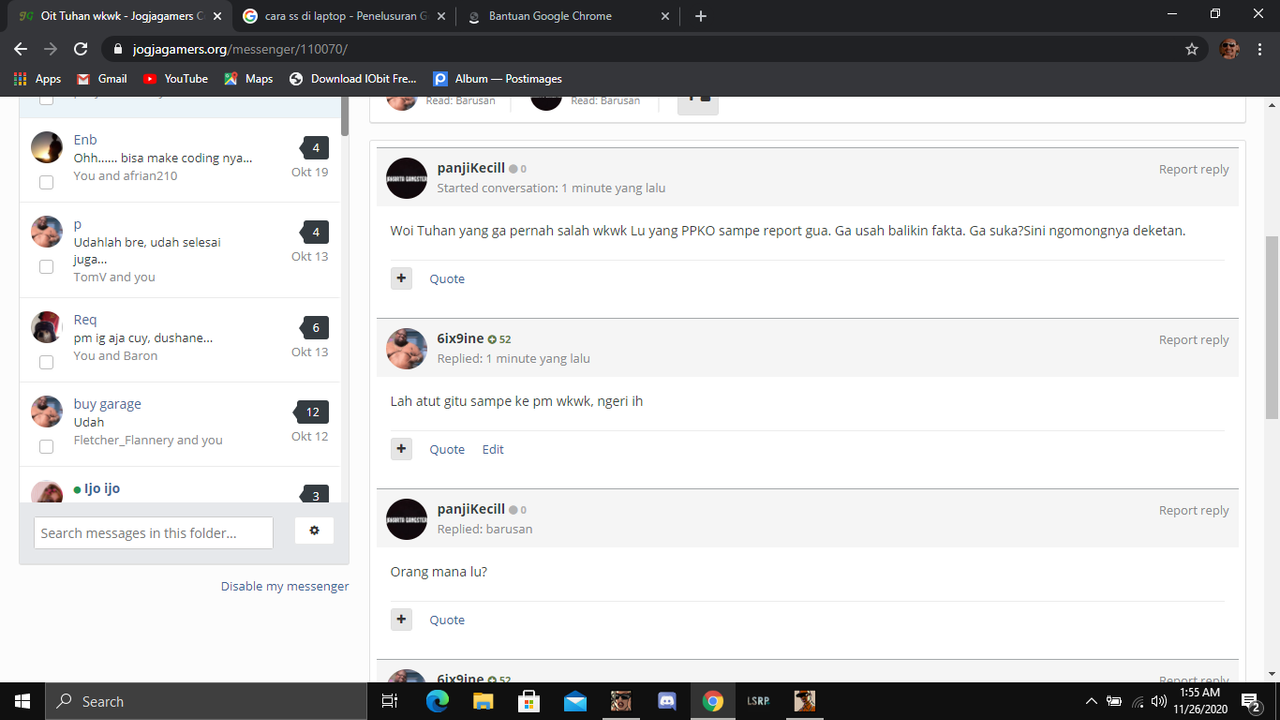Viewport: 1280px width, 720px height.
Task: Show hidden system tray icons
Action: pyautogui.click(x=1091, y=701)
